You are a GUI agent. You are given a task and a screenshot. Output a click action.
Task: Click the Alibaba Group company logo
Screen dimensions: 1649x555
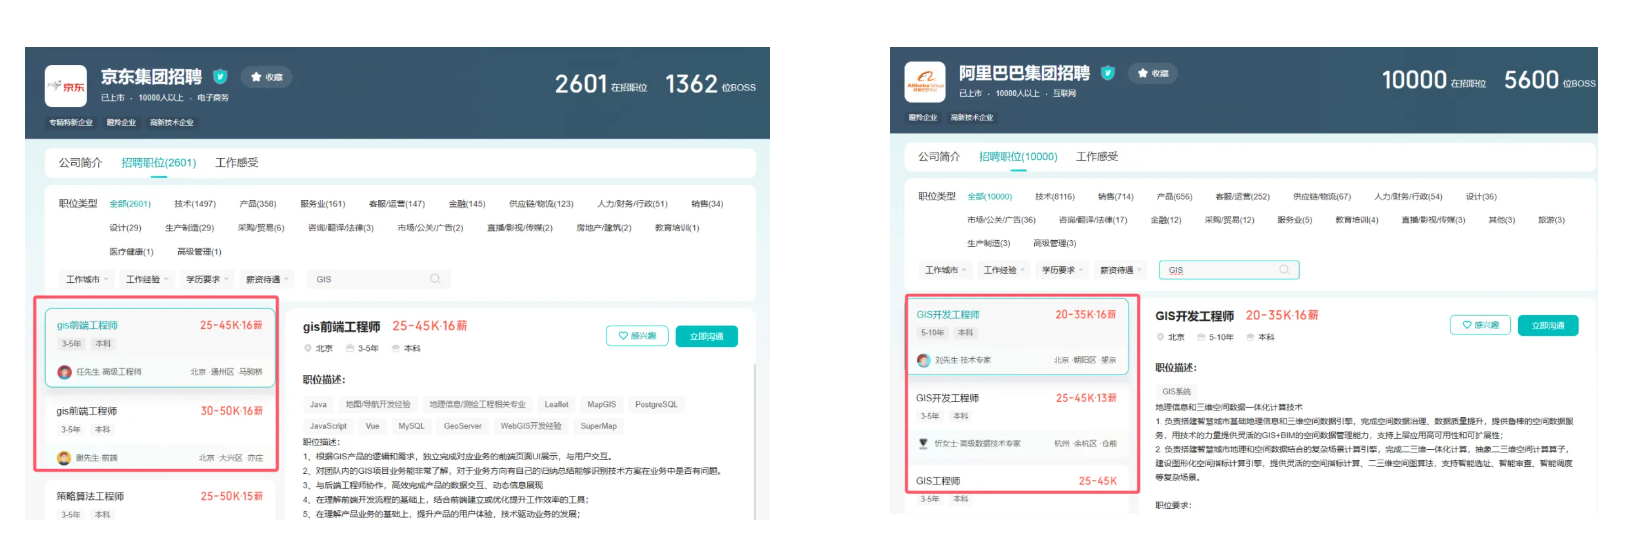point(925,82)
